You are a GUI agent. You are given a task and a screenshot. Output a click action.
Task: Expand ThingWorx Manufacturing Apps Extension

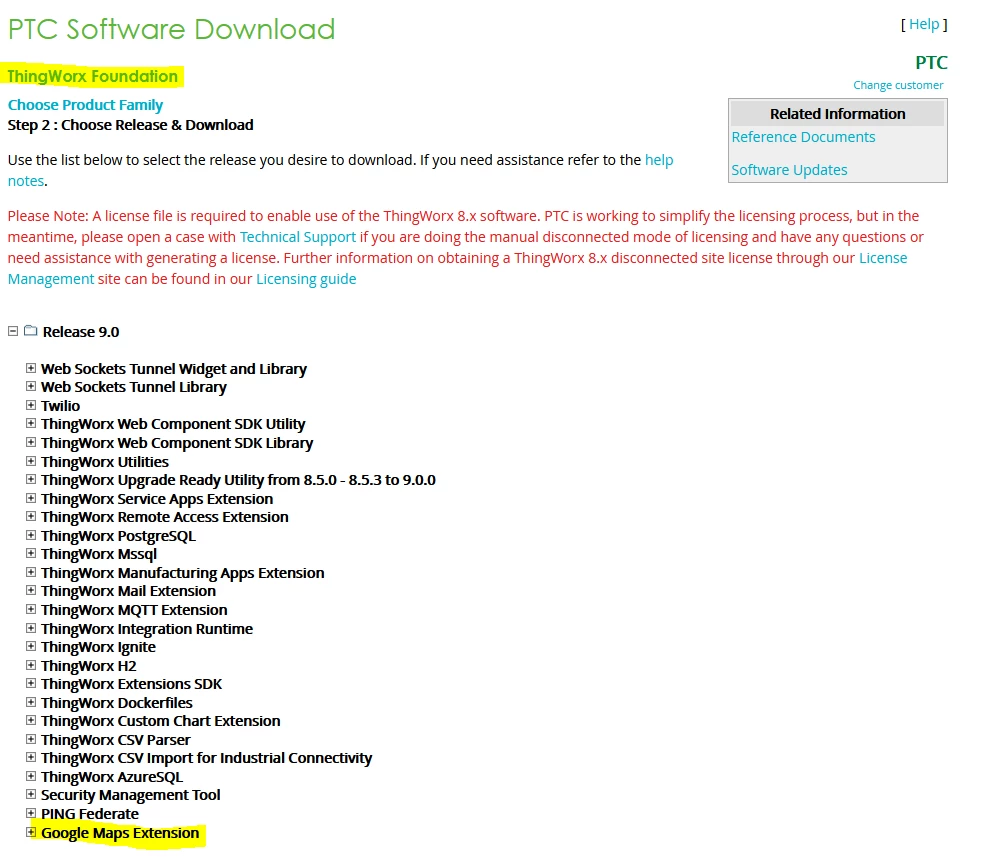pos(30,572)
